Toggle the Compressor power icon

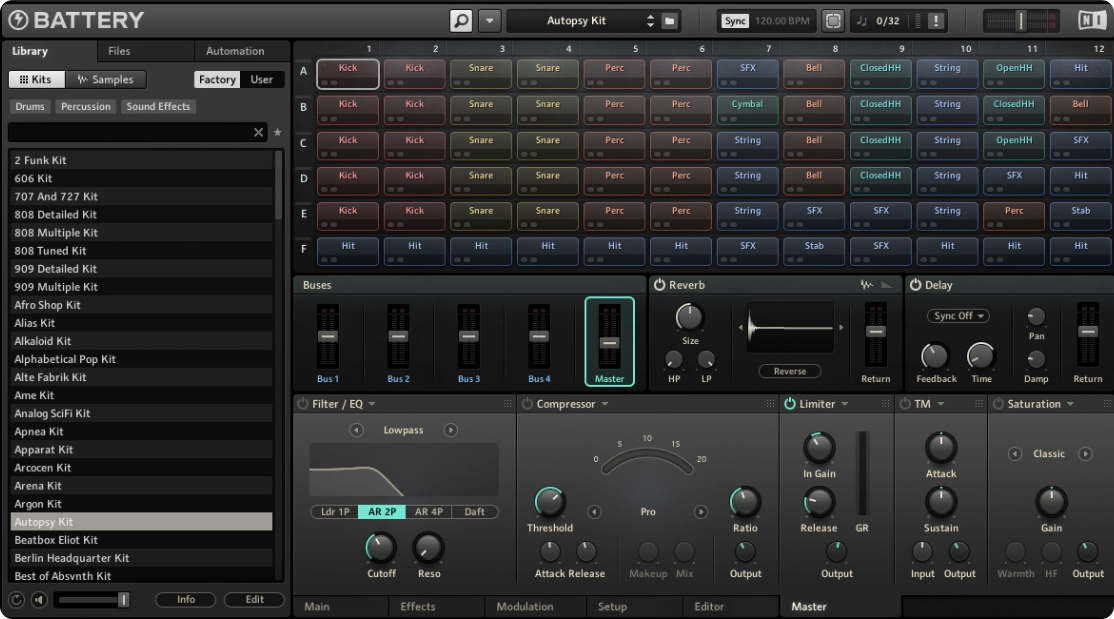(527, 404)
